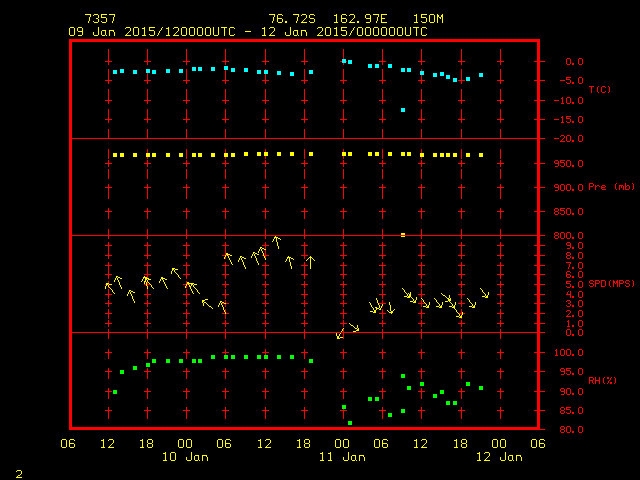
Task: Select the 11 Jan date marker
Action: (x=342, y=457)
